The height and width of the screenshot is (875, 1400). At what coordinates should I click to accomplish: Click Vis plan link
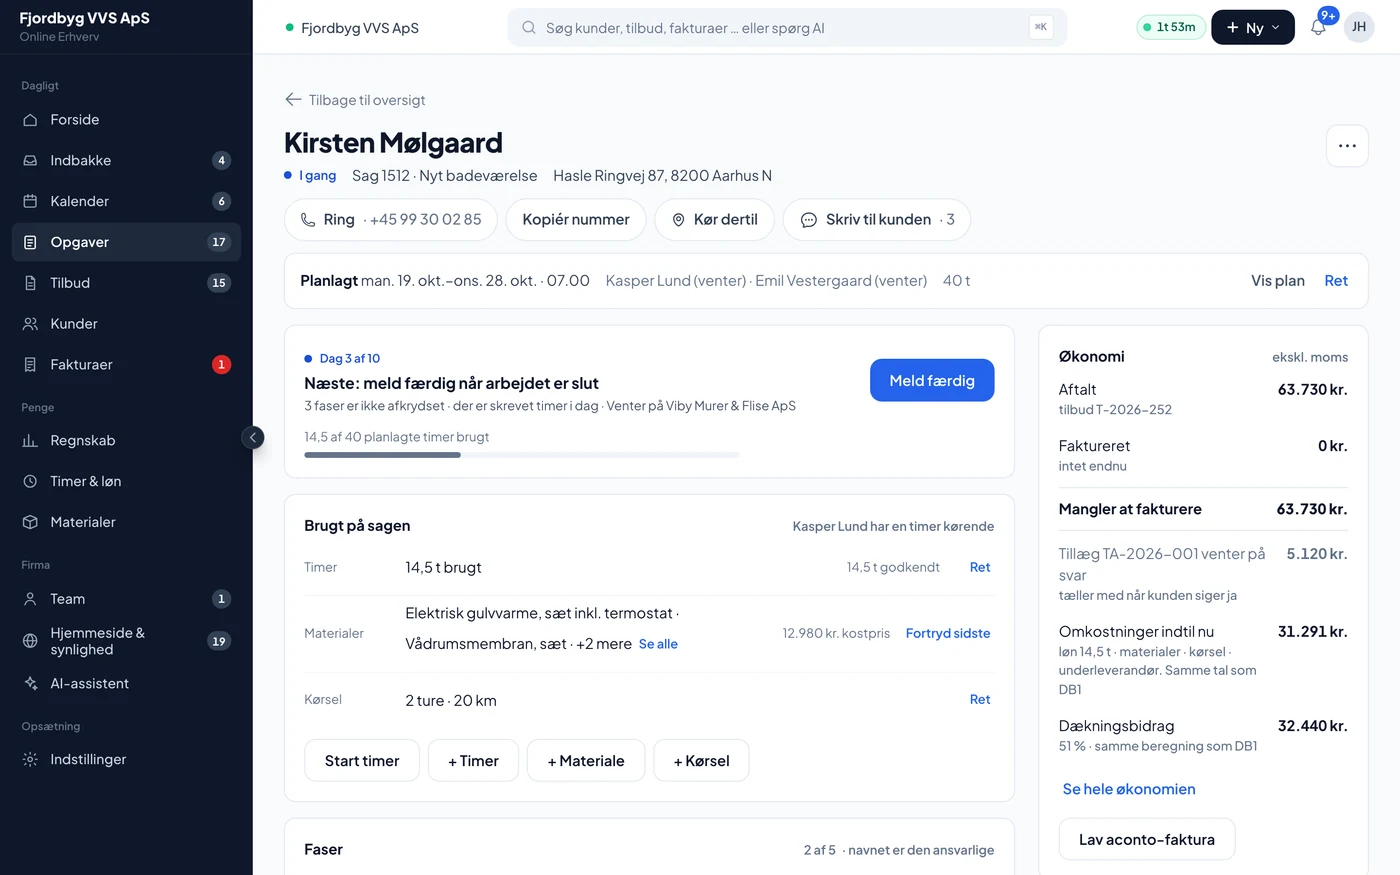coord(1278,281)
